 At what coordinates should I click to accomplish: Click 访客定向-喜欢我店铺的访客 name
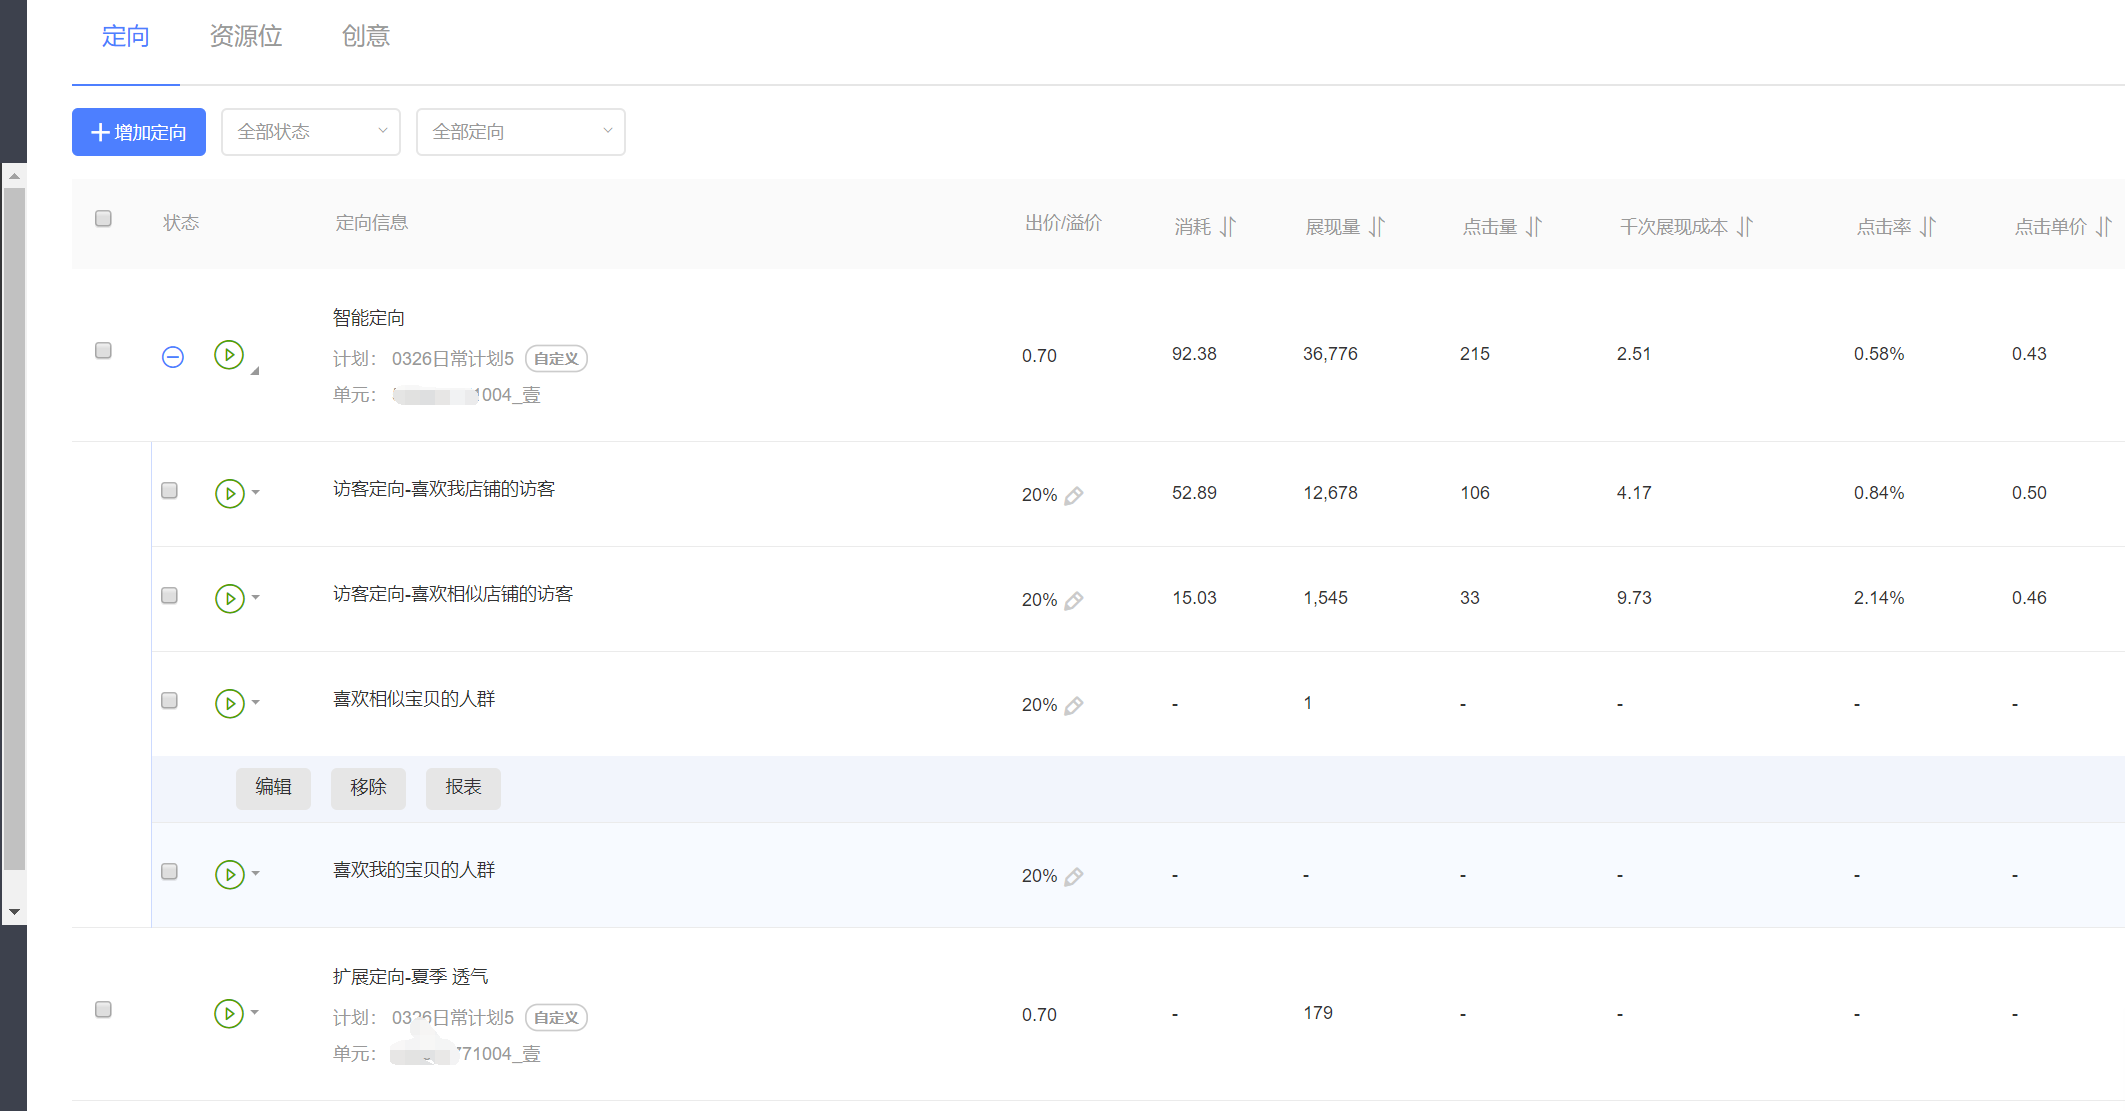click(444, 489)
